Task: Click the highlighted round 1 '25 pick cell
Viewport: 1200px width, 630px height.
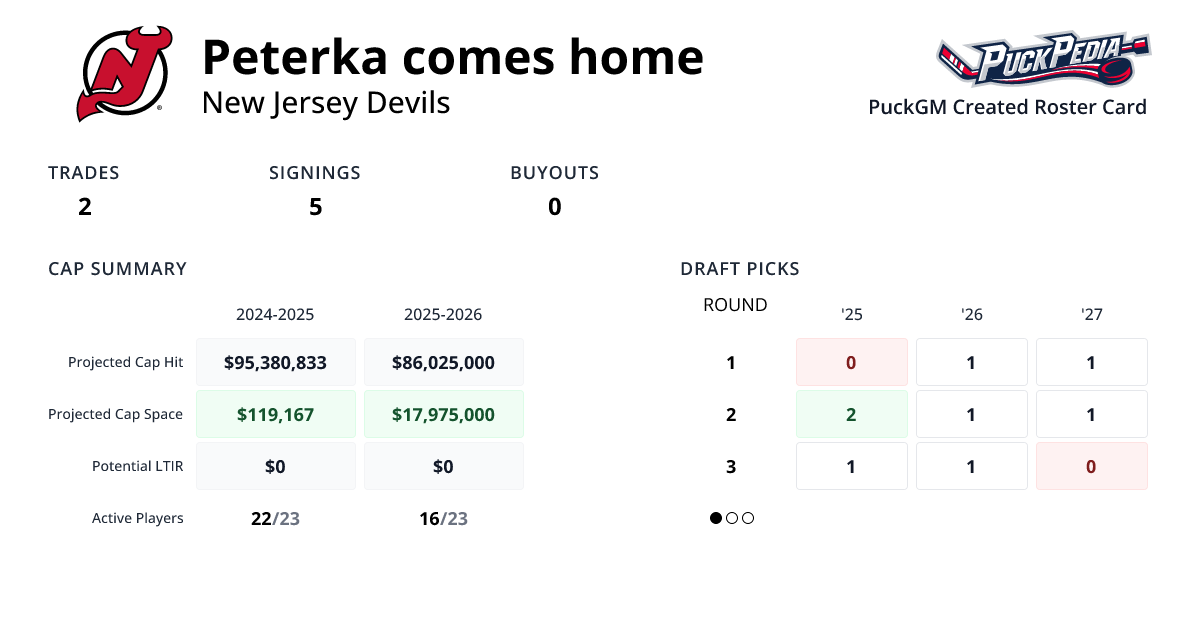Action: [851, 362]
